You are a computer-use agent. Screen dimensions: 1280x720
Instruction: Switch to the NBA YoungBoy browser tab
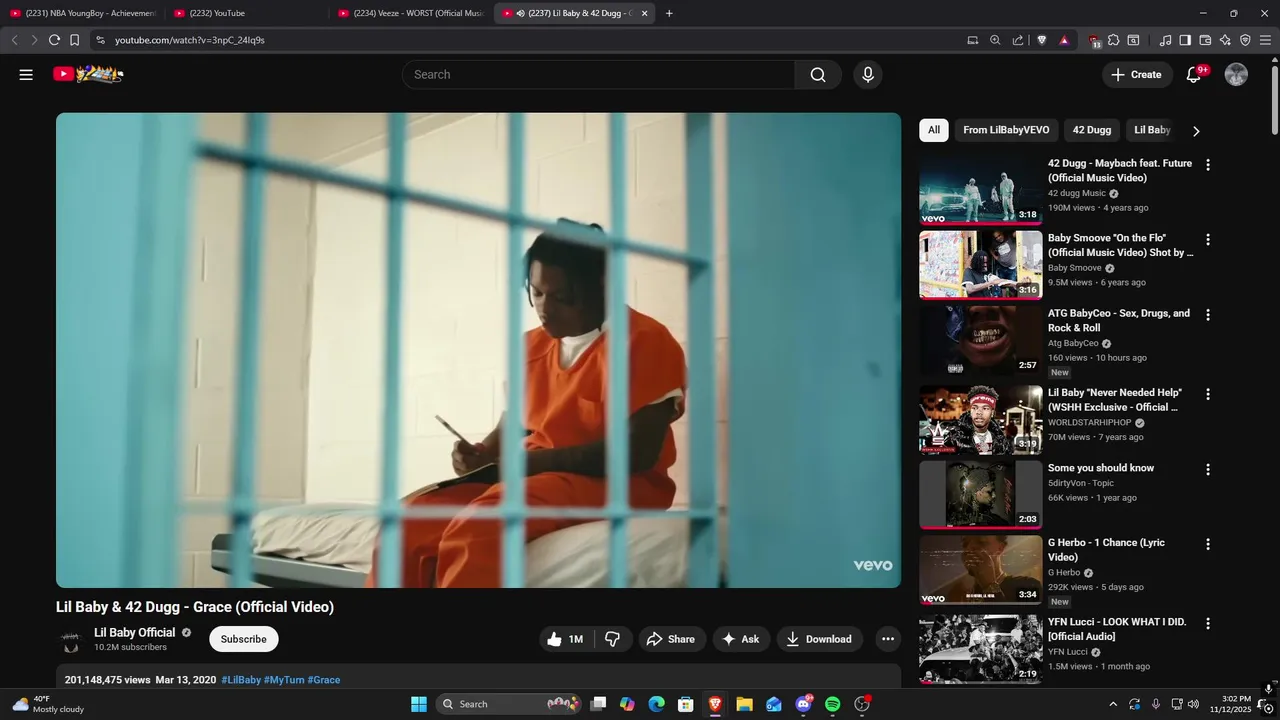(83, 13)
